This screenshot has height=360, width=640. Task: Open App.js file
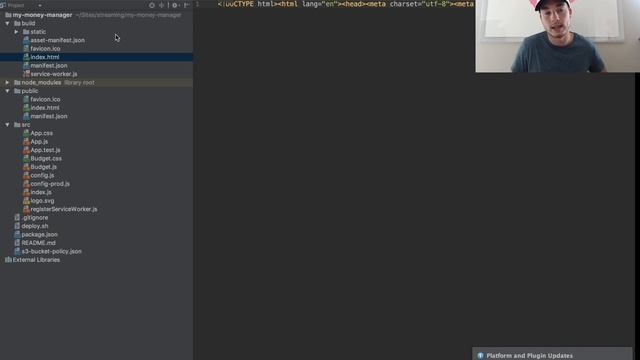(x=39, y=142)
